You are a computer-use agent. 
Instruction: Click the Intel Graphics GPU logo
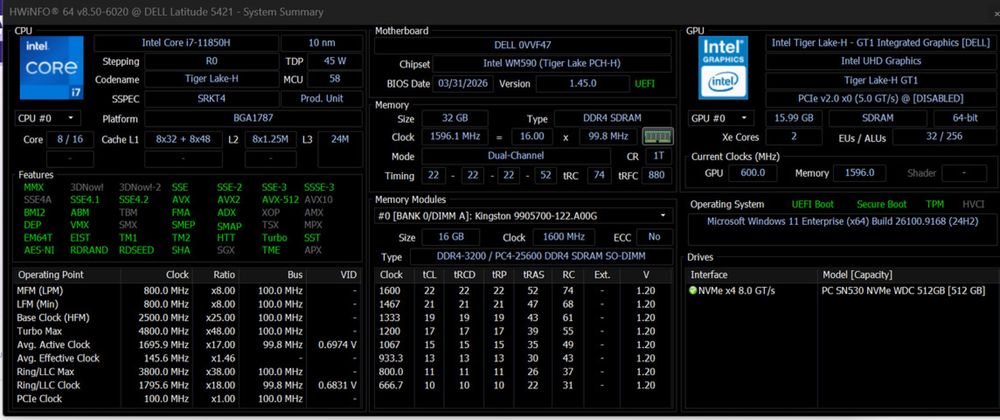(x=723, y=68)
